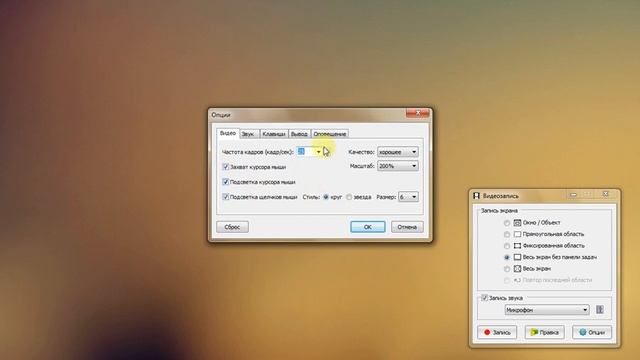Select Весь экран без панели задач
The height and width of the screenshot is (360, 640).
point(507,257)
